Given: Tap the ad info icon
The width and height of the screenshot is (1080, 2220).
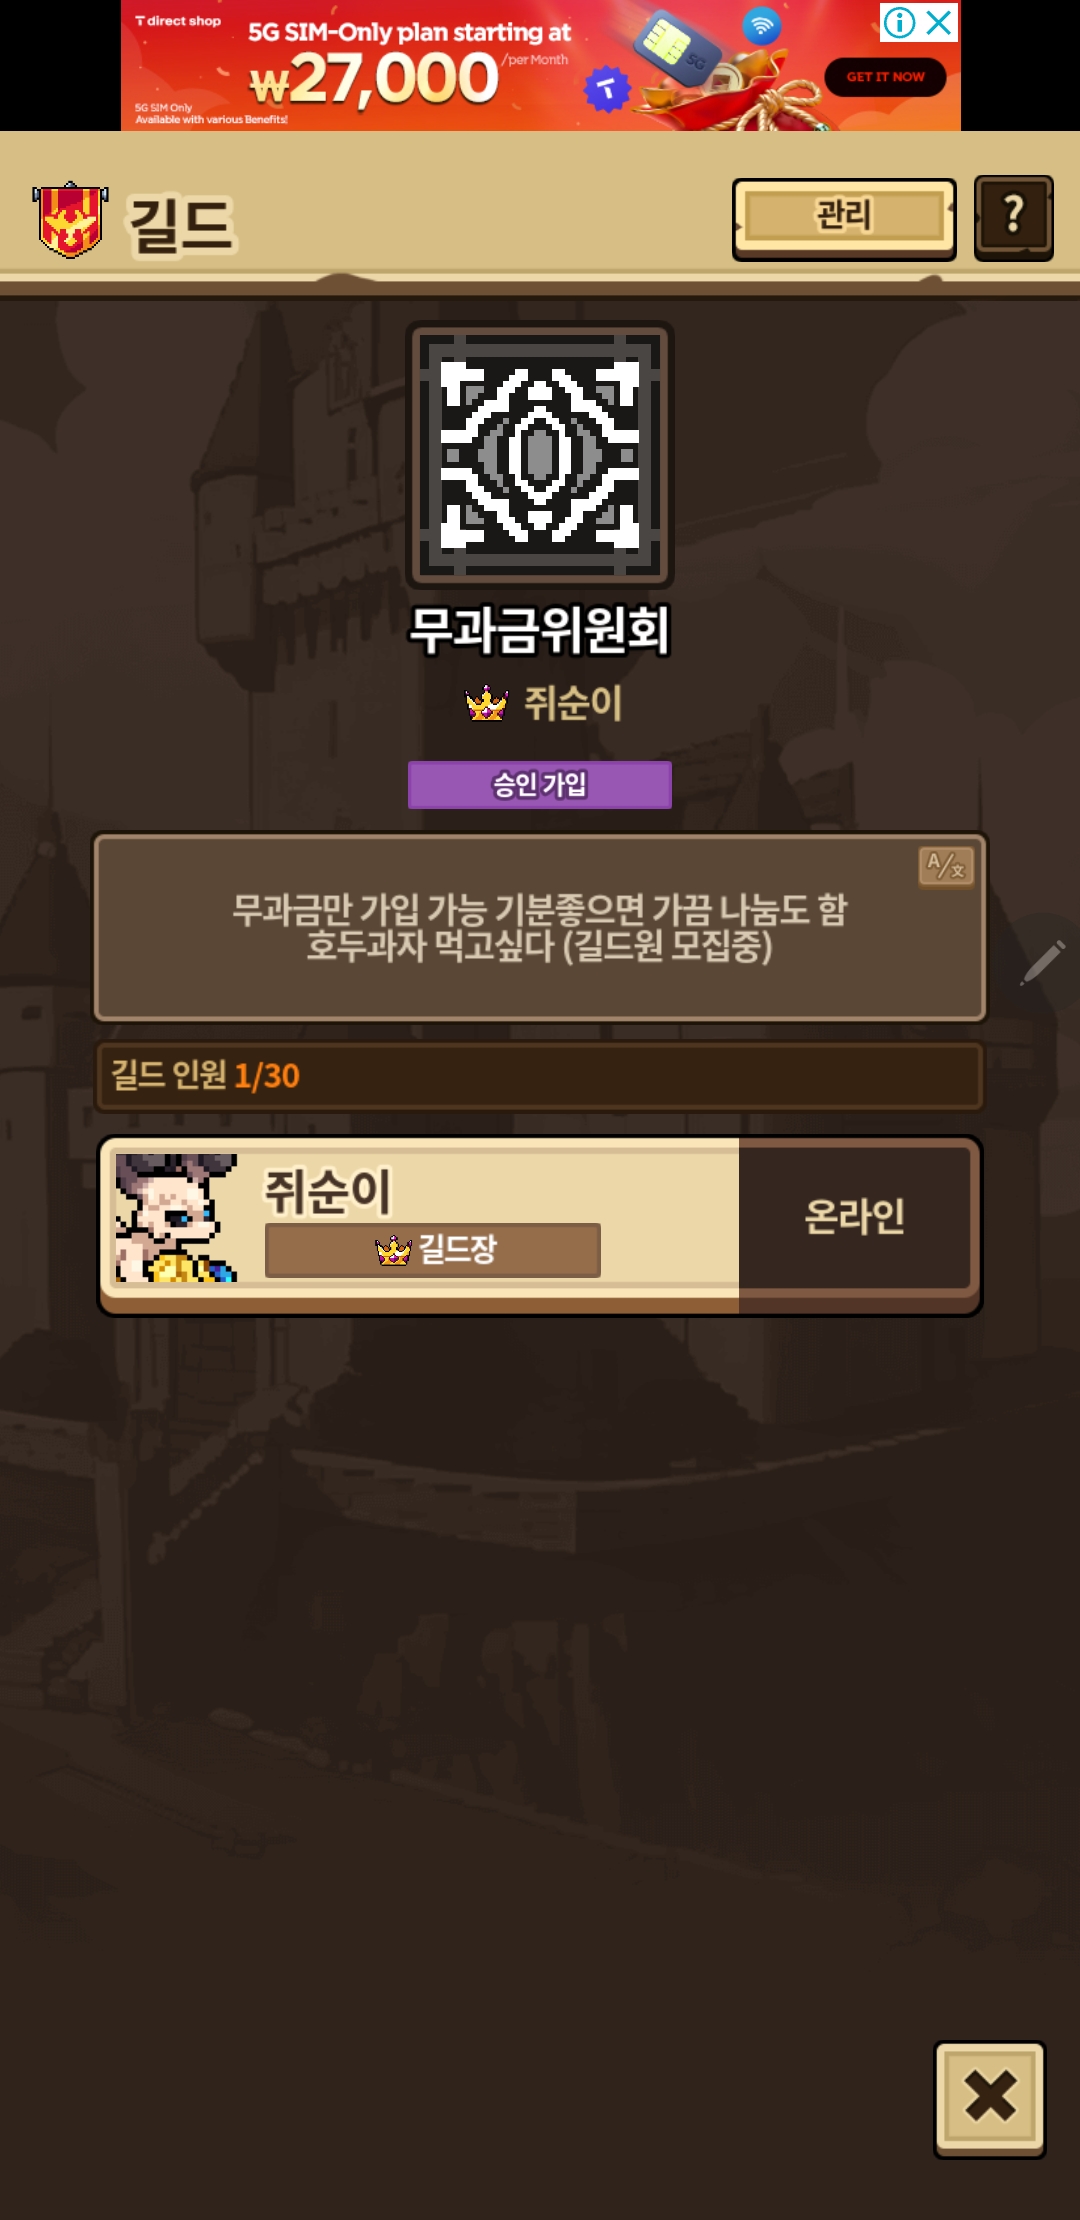Looking at the screenshot, I should (899, 22).
